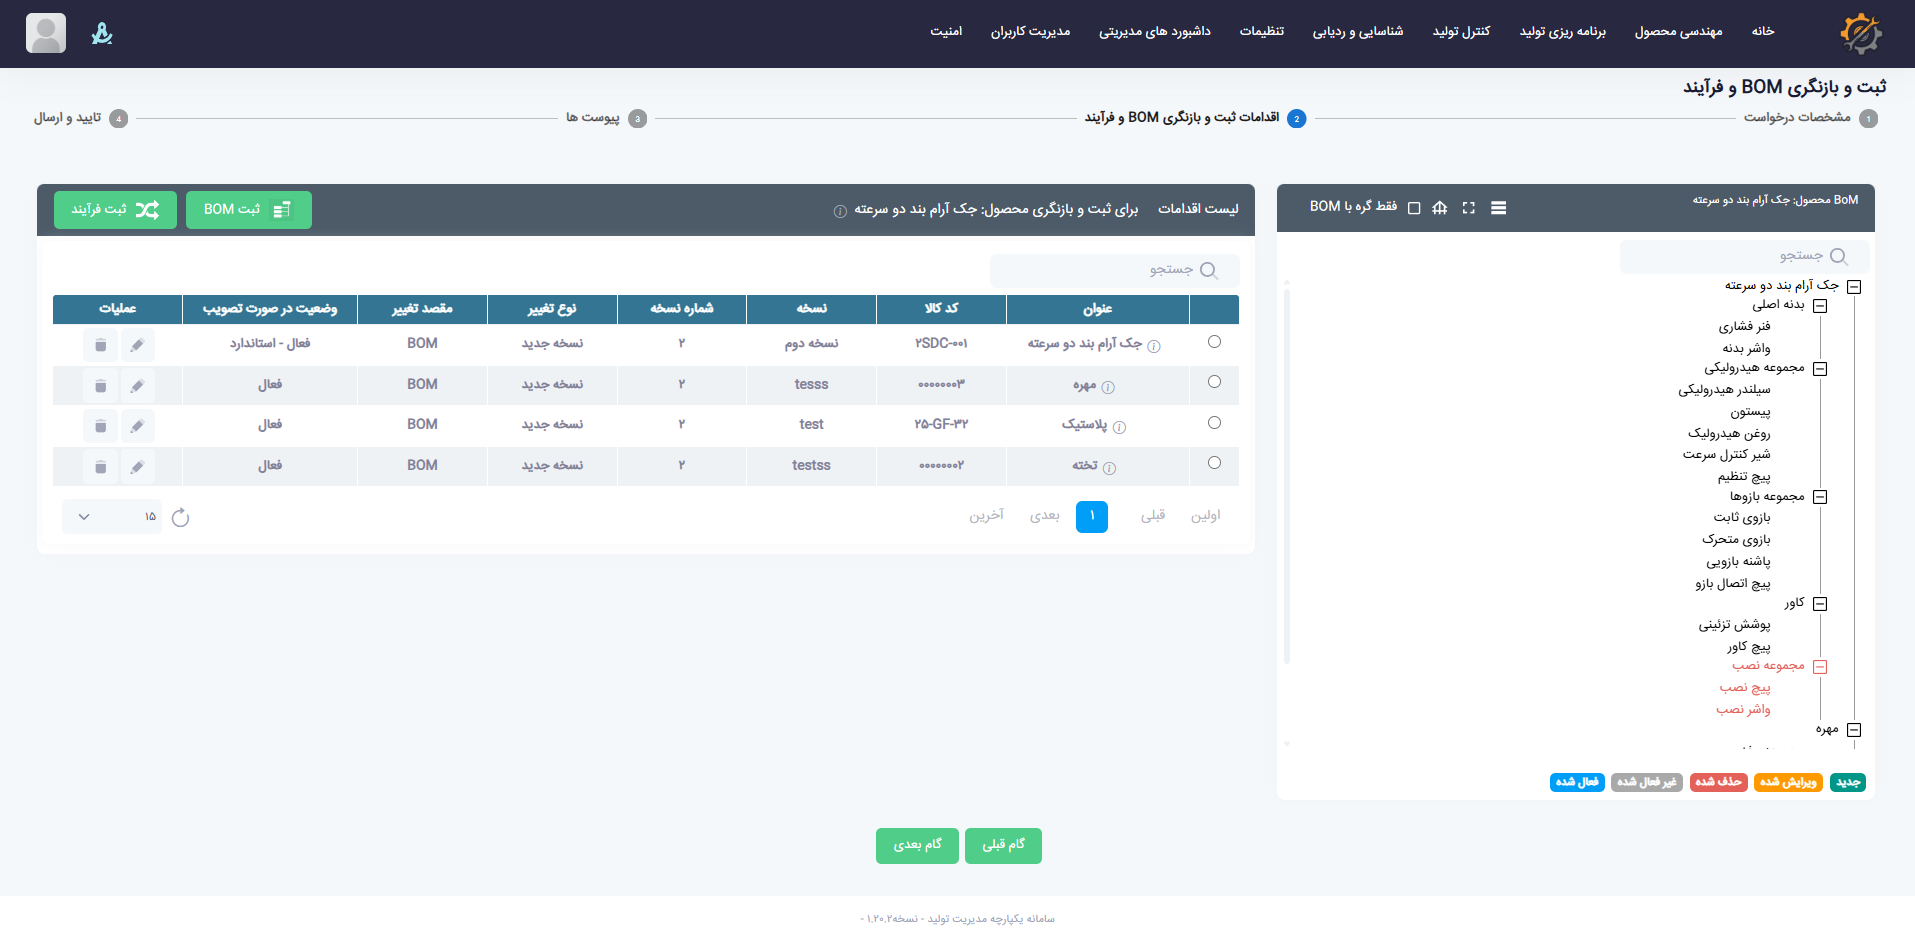Click the hamburger list icon in the BoM panel header
The image size is (1915, 941).
[x=1498, y=208]
